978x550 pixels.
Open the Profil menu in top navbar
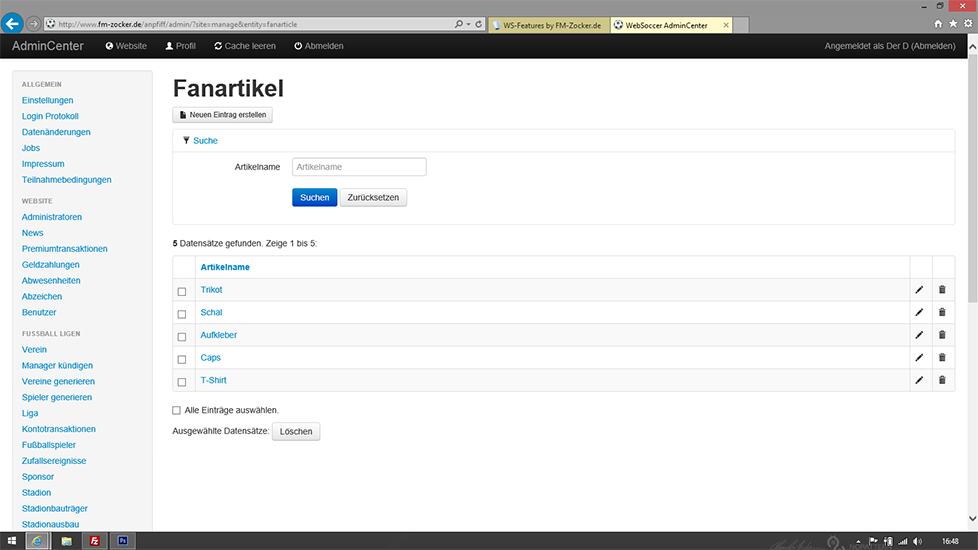[x=181, y=46]
